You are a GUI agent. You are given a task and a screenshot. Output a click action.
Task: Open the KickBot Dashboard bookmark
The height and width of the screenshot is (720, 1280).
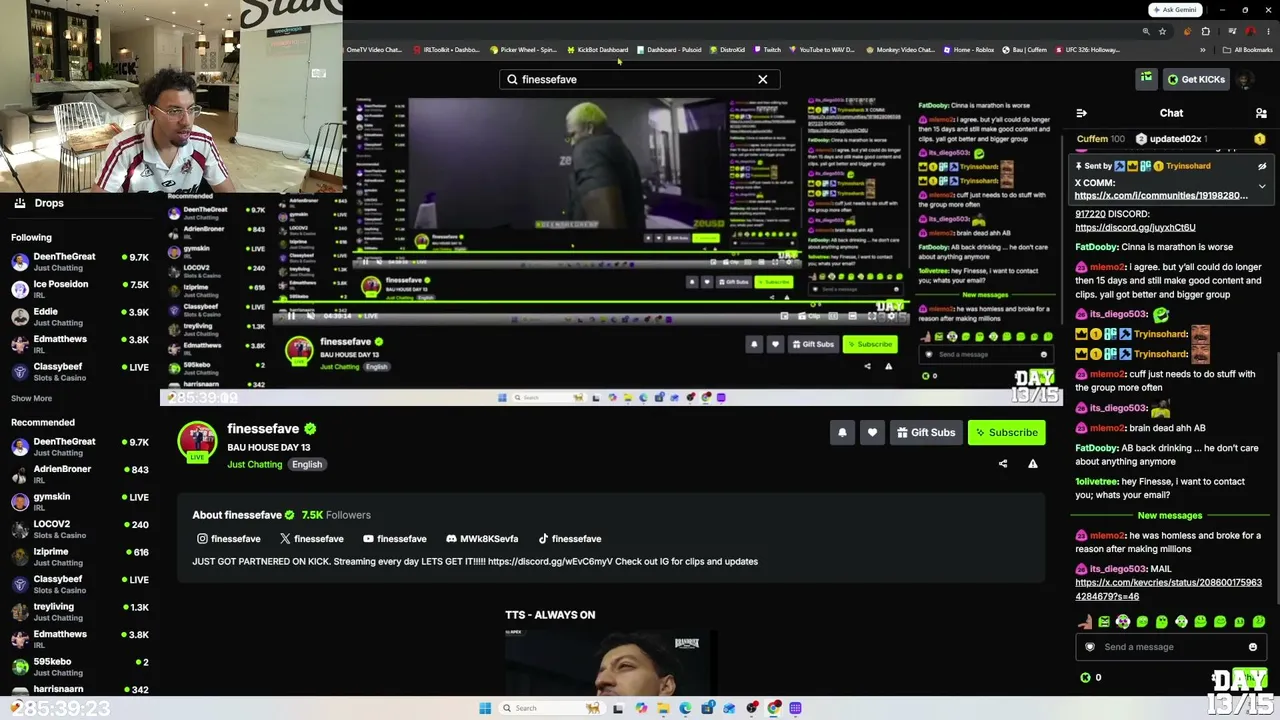597,49
